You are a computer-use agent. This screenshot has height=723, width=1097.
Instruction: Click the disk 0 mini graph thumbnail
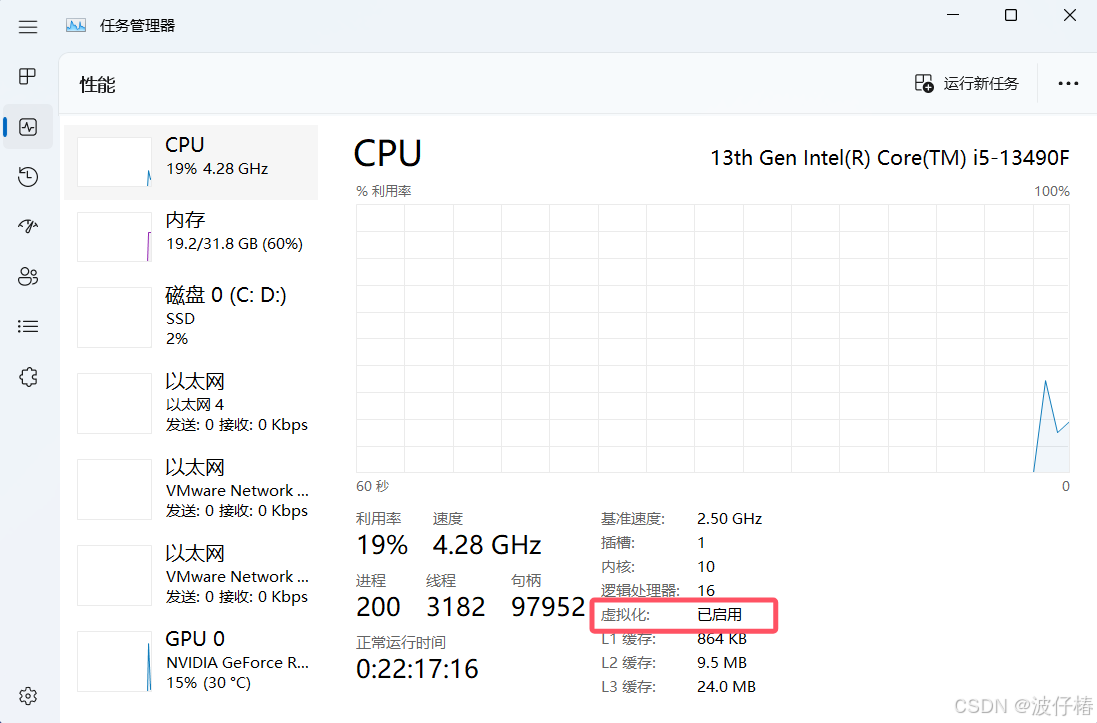click(114, 317)
